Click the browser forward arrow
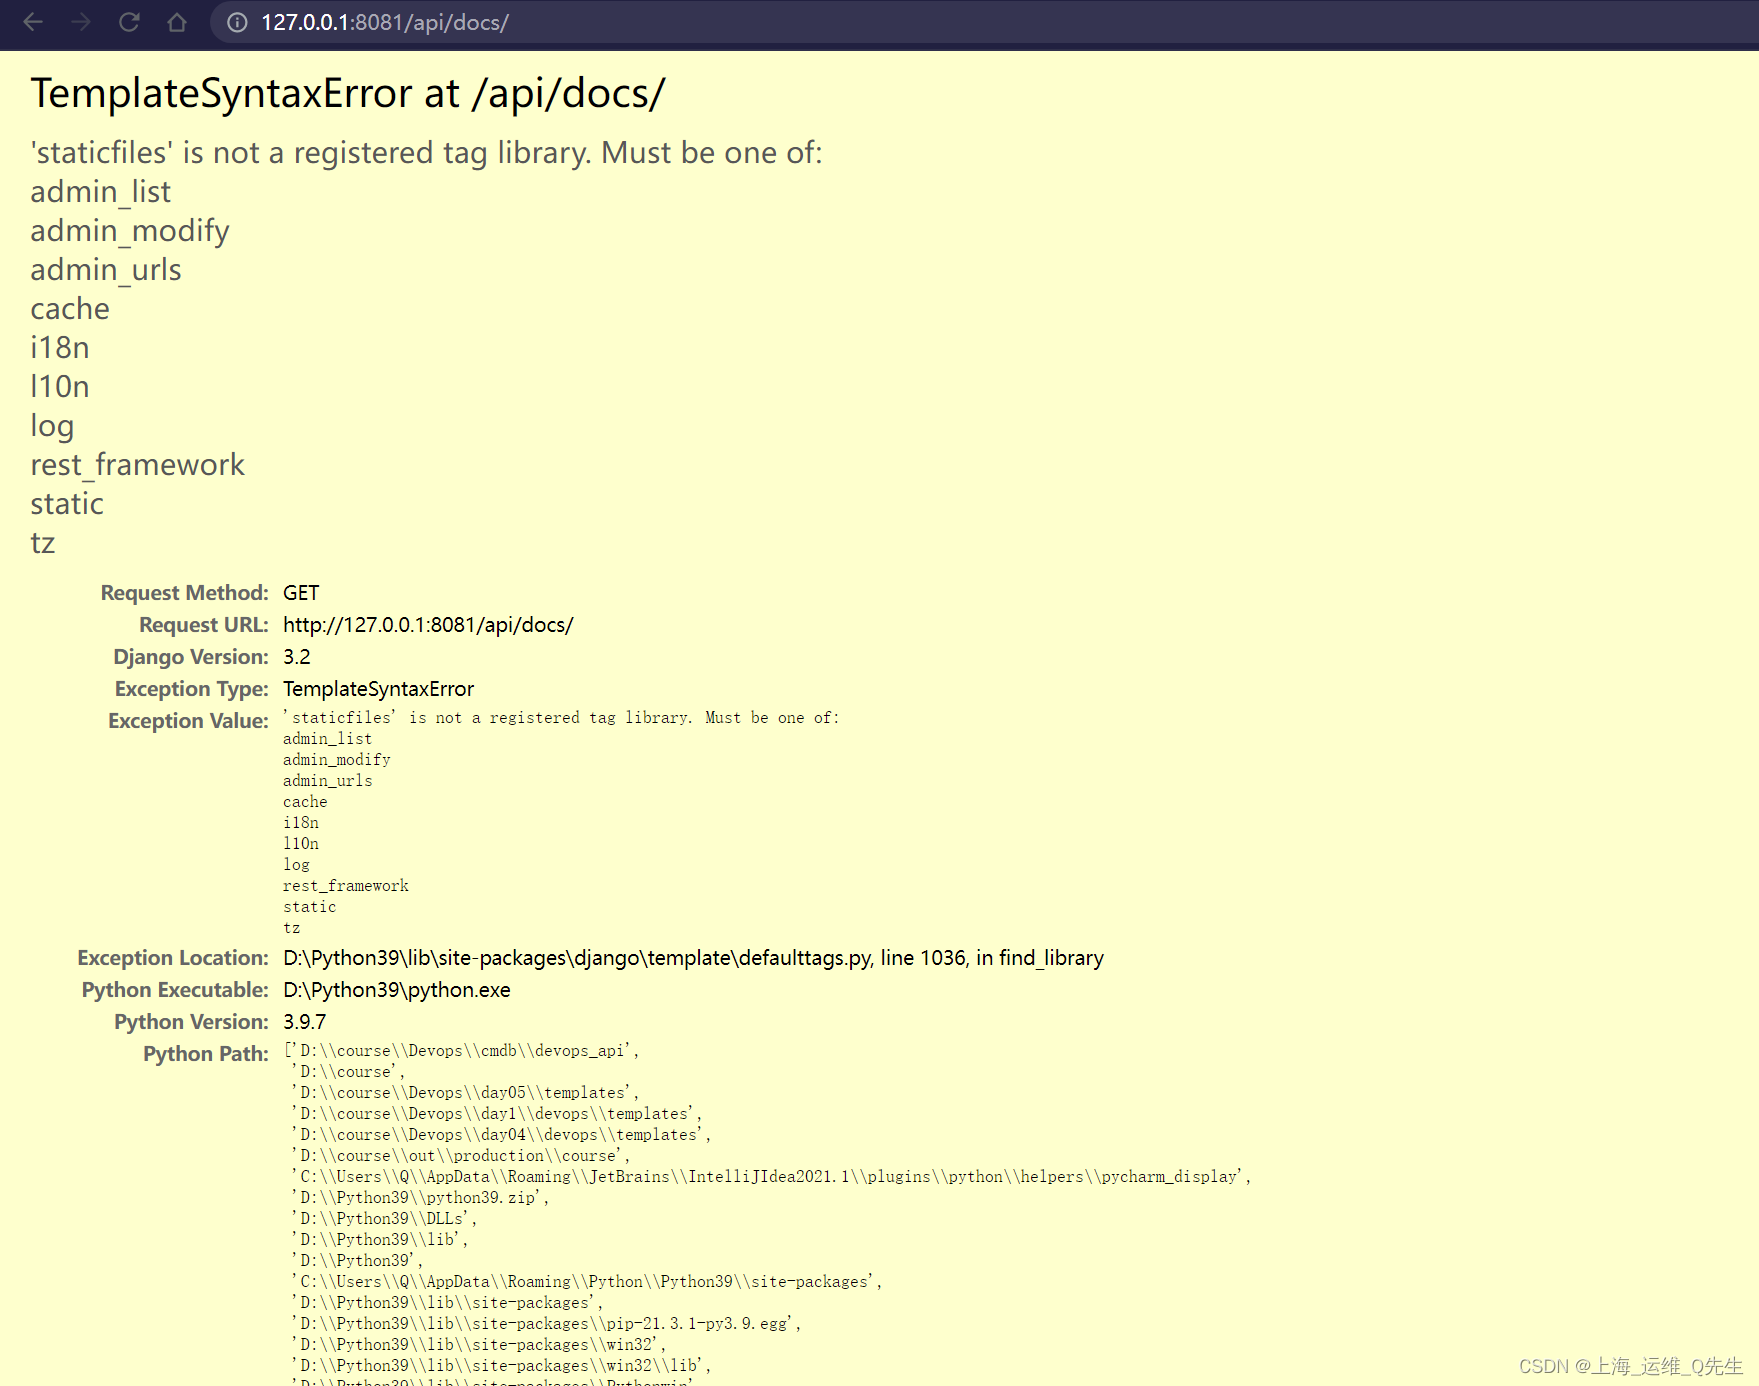Screen dimensions: 1759x1386 coord(81,22)
